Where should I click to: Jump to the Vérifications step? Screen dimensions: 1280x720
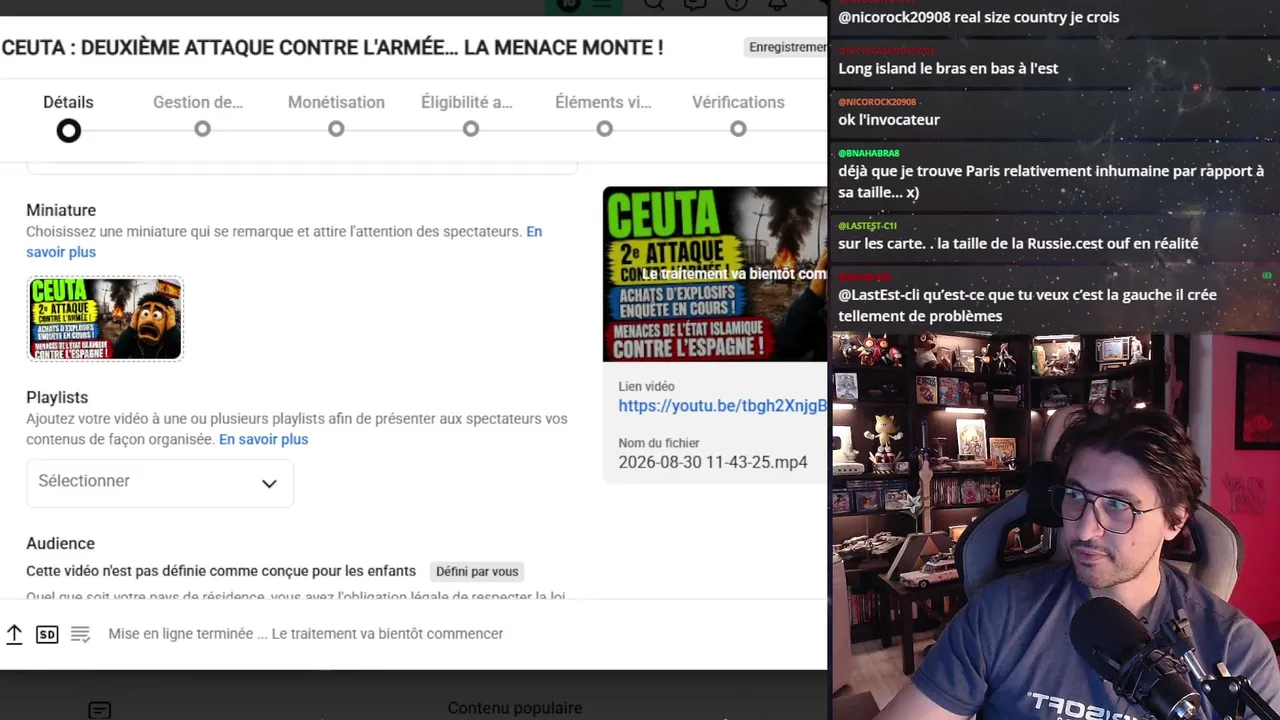coord(738,116)
